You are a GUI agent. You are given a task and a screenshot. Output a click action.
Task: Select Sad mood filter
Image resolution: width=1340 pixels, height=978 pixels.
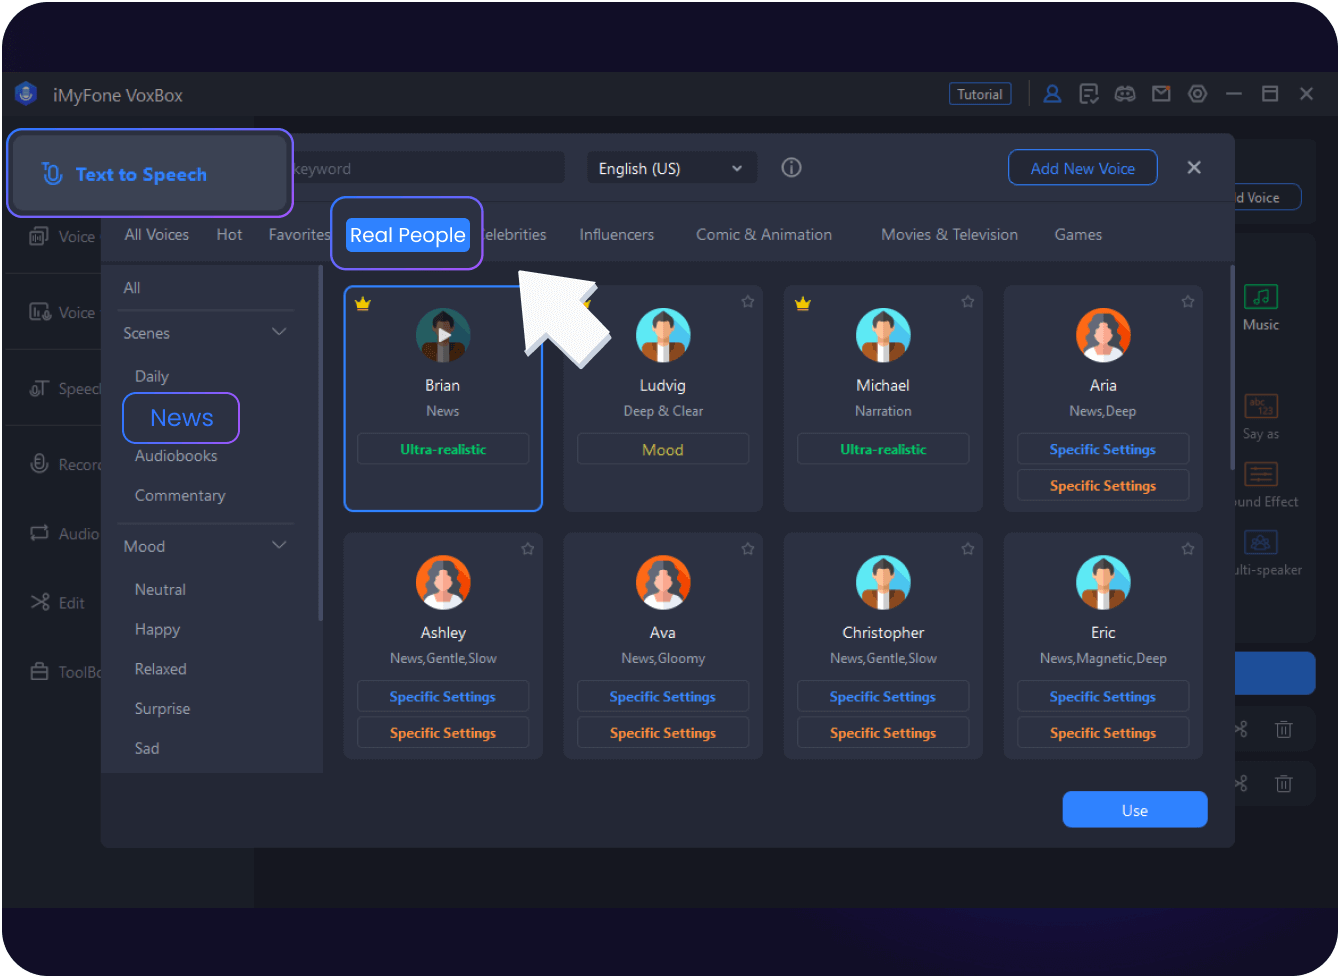pos(146,748)
